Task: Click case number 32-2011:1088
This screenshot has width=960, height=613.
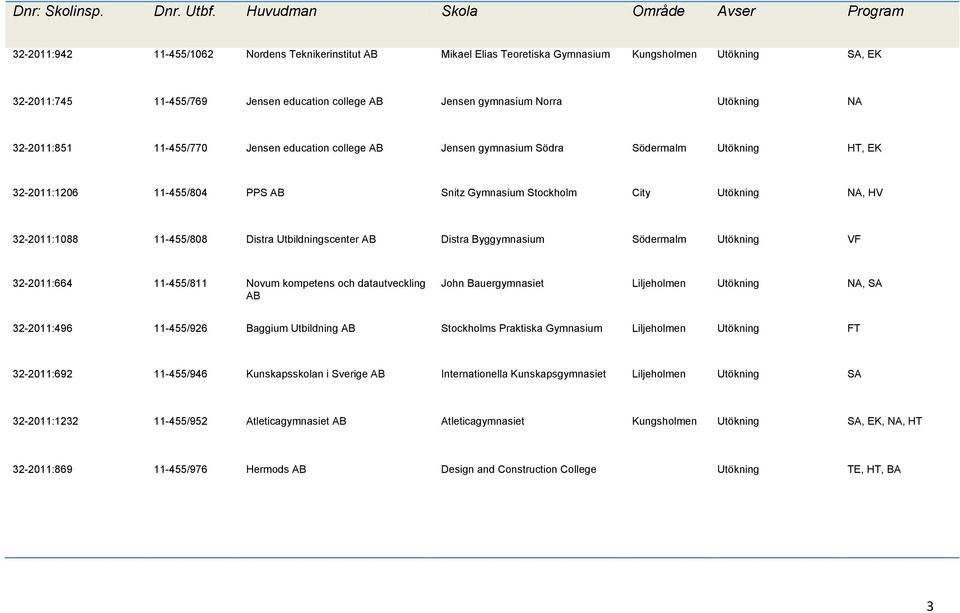Action: click(45, 239)
